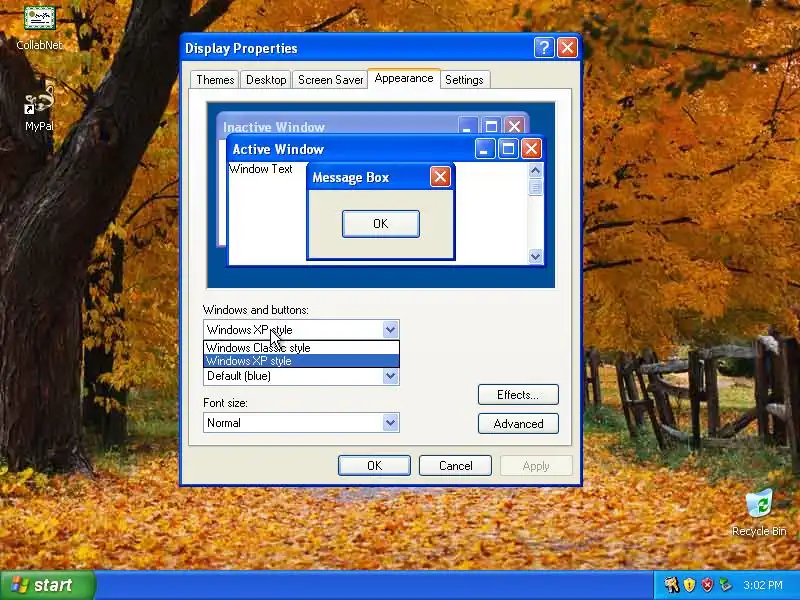Choose Windows Classic style from the list
800x600 pixels.
pos(301,347)
